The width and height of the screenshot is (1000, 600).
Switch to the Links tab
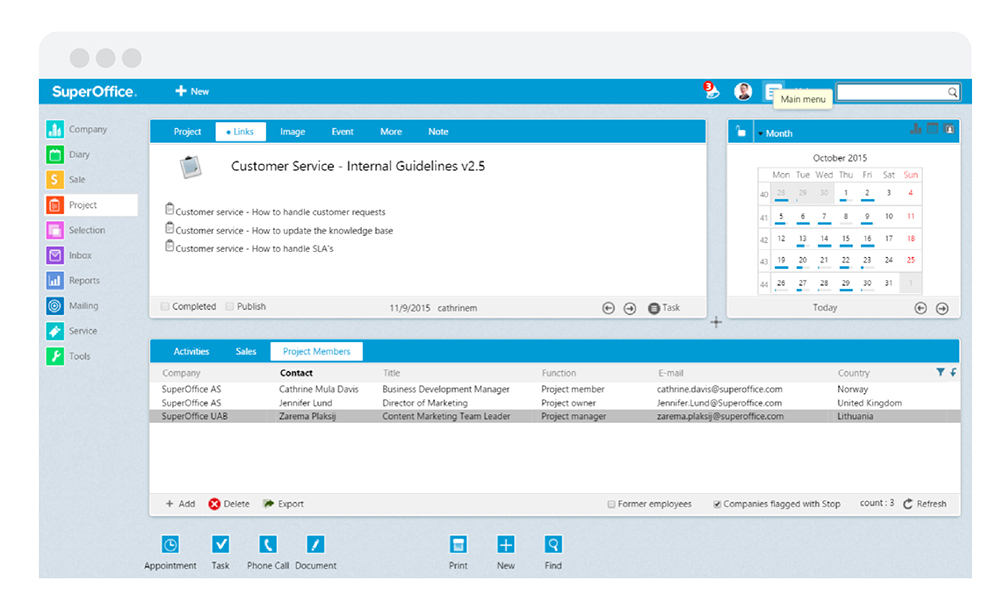(x=240, y=131)
